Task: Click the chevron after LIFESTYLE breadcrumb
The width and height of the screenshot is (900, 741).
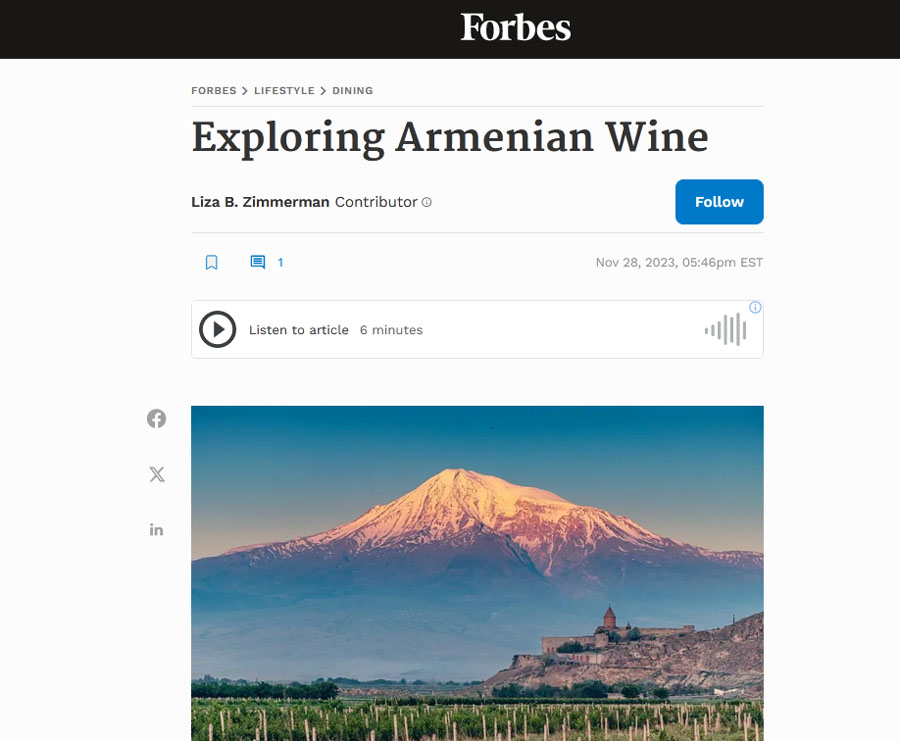Action: (323, 91)
